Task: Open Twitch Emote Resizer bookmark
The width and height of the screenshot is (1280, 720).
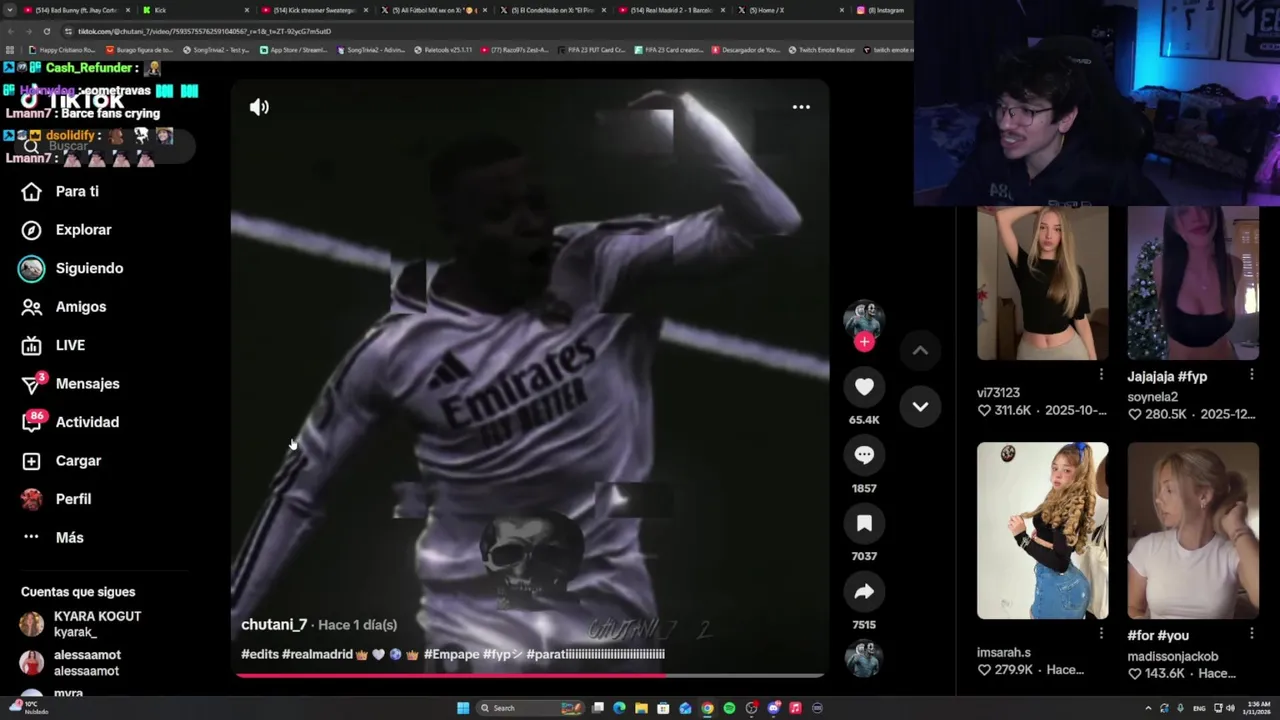Action: [821, 50]
